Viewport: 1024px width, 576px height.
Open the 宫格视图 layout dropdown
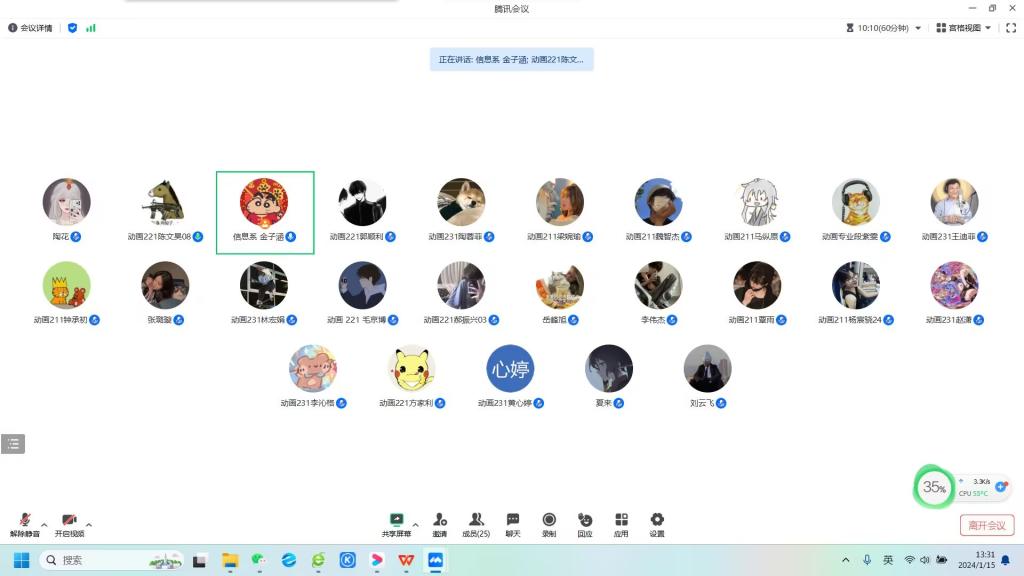[x=964, y=28]
